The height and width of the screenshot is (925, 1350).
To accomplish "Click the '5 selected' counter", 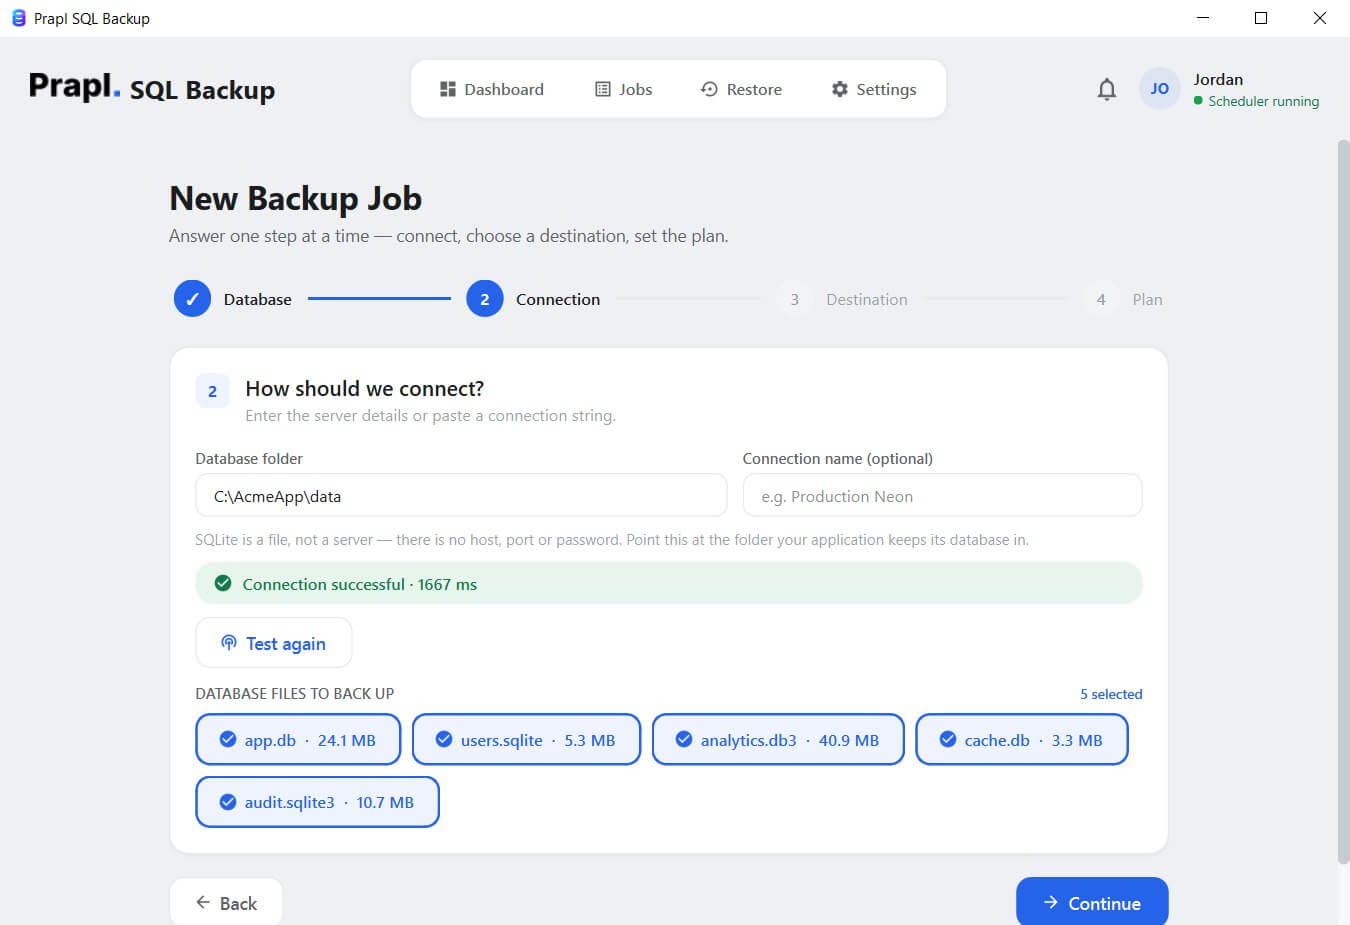I will pyautogui.click(x=1111, y=694).
